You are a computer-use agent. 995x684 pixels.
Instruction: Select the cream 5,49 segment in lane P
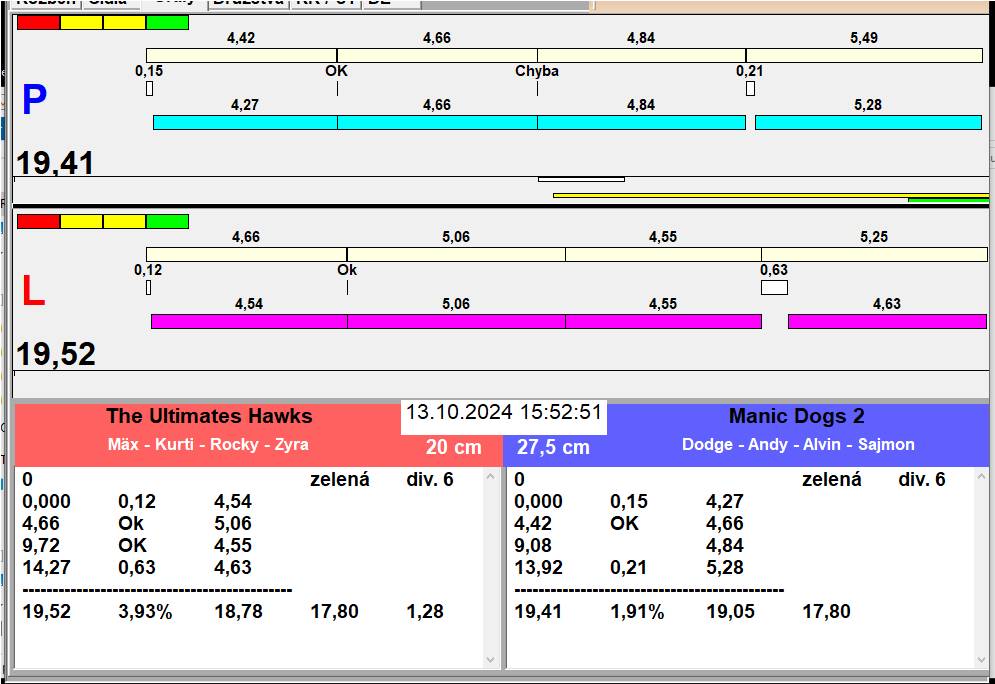pos(864,55)
